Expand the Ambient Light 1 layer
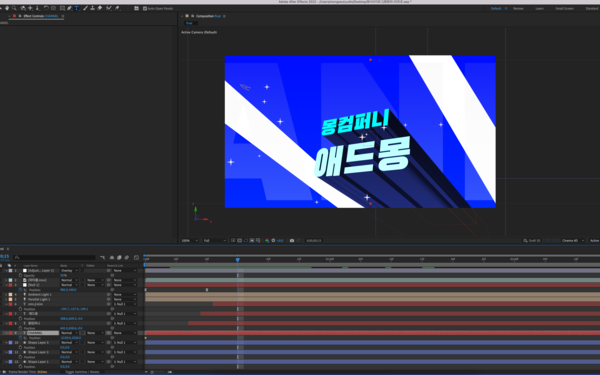 (7, 295)
